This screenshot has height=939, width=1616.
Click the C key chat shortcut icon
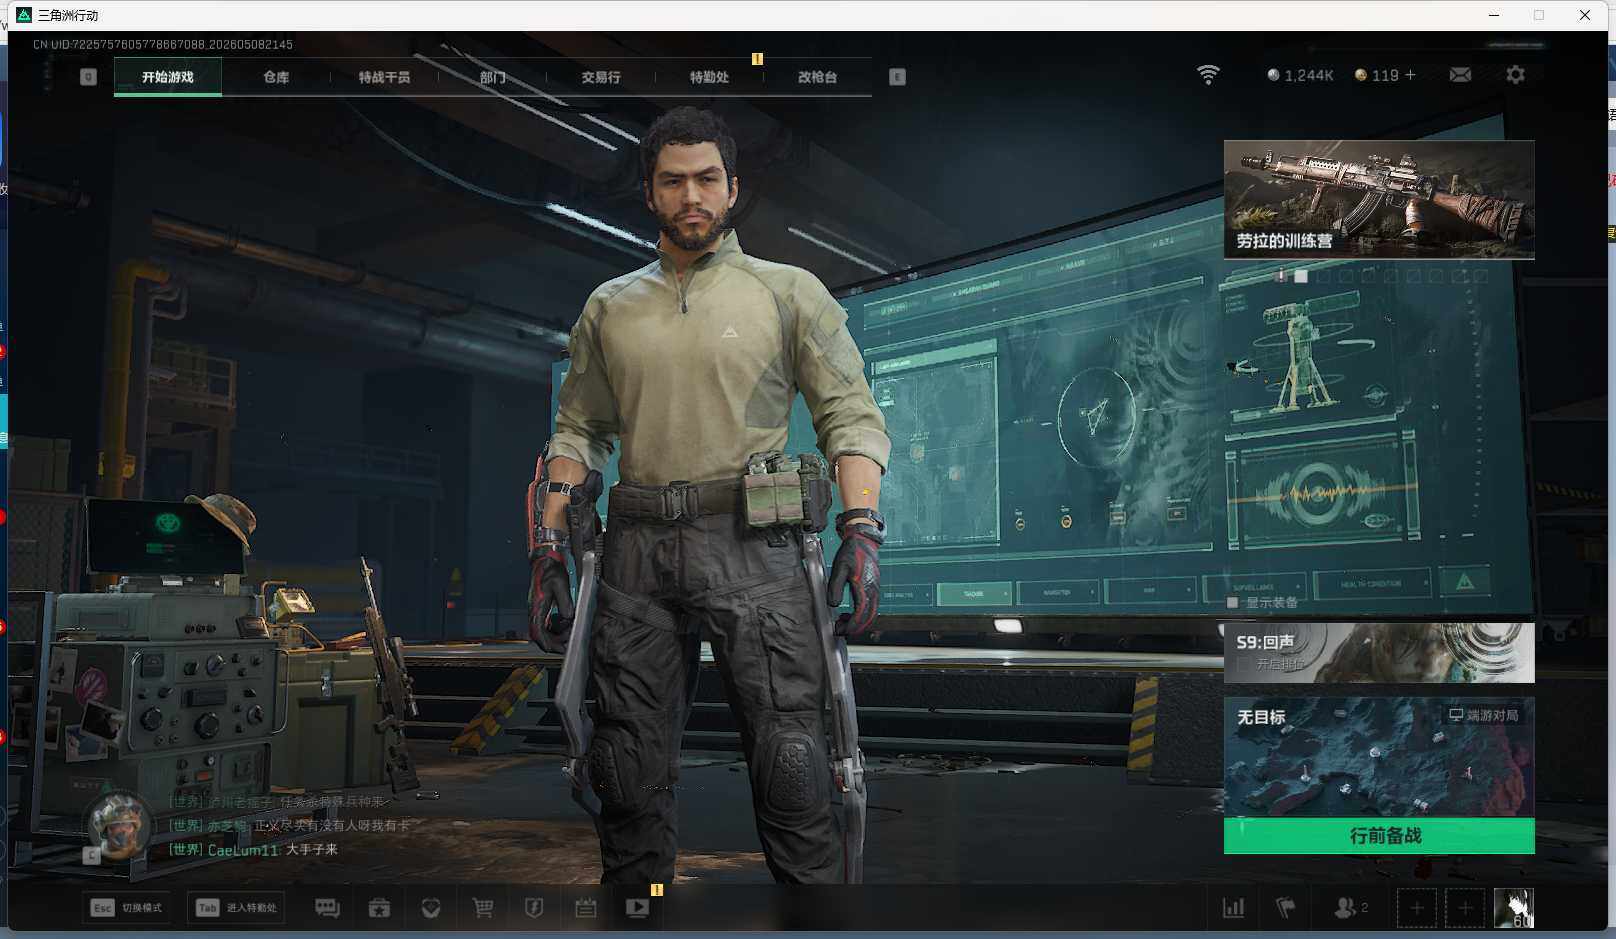pos(91,855)
